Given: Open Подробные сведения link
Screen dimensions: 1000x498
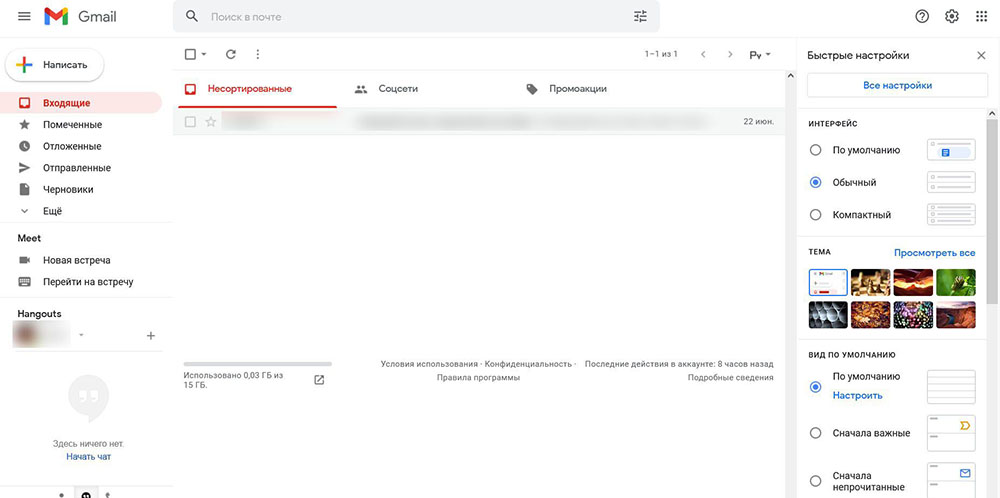Looking at the screenshot, I should coord(730,378).
